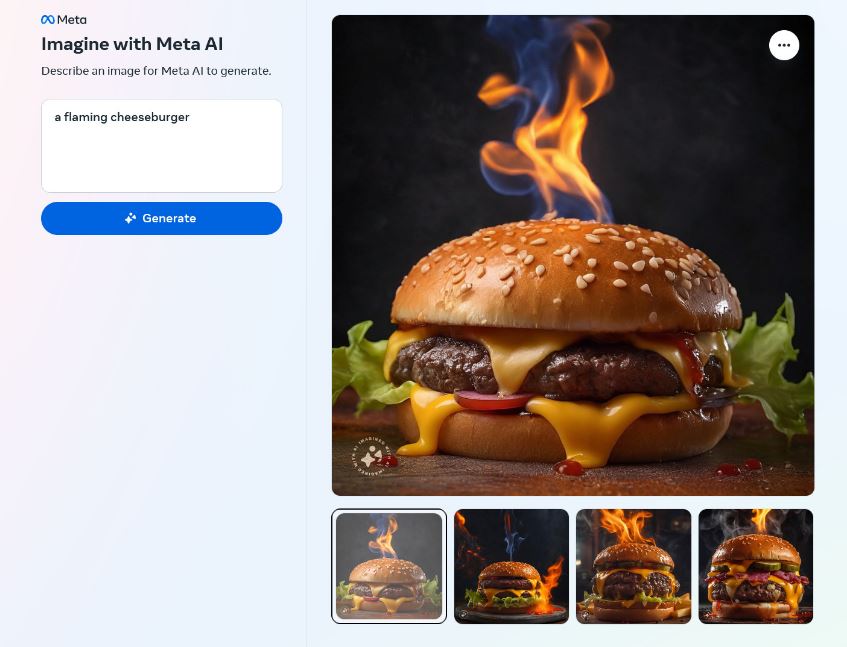Click the Imagined with AI watermark on large image
The width and height of the screenshot is (847, 647).
(372, 456)
